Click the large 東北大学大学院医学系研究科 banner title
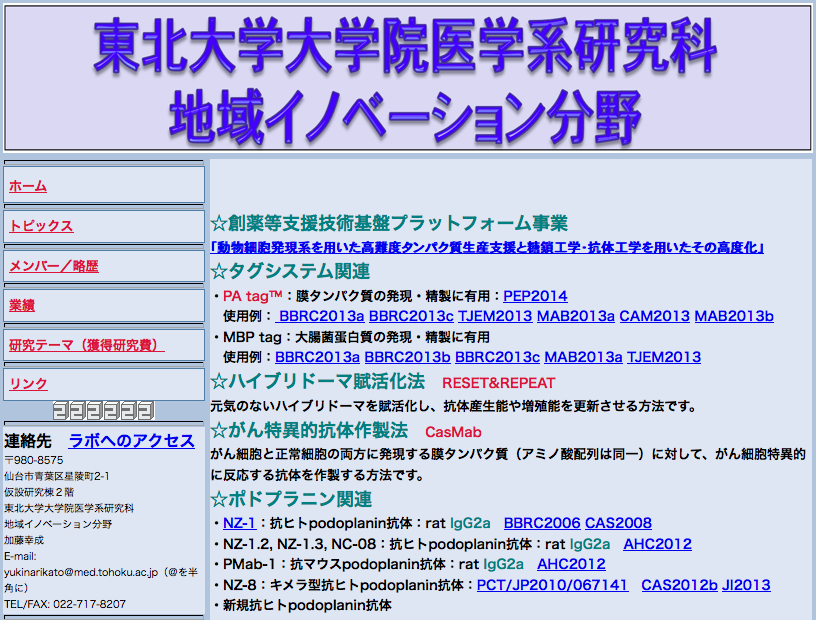 pos(406,45)
